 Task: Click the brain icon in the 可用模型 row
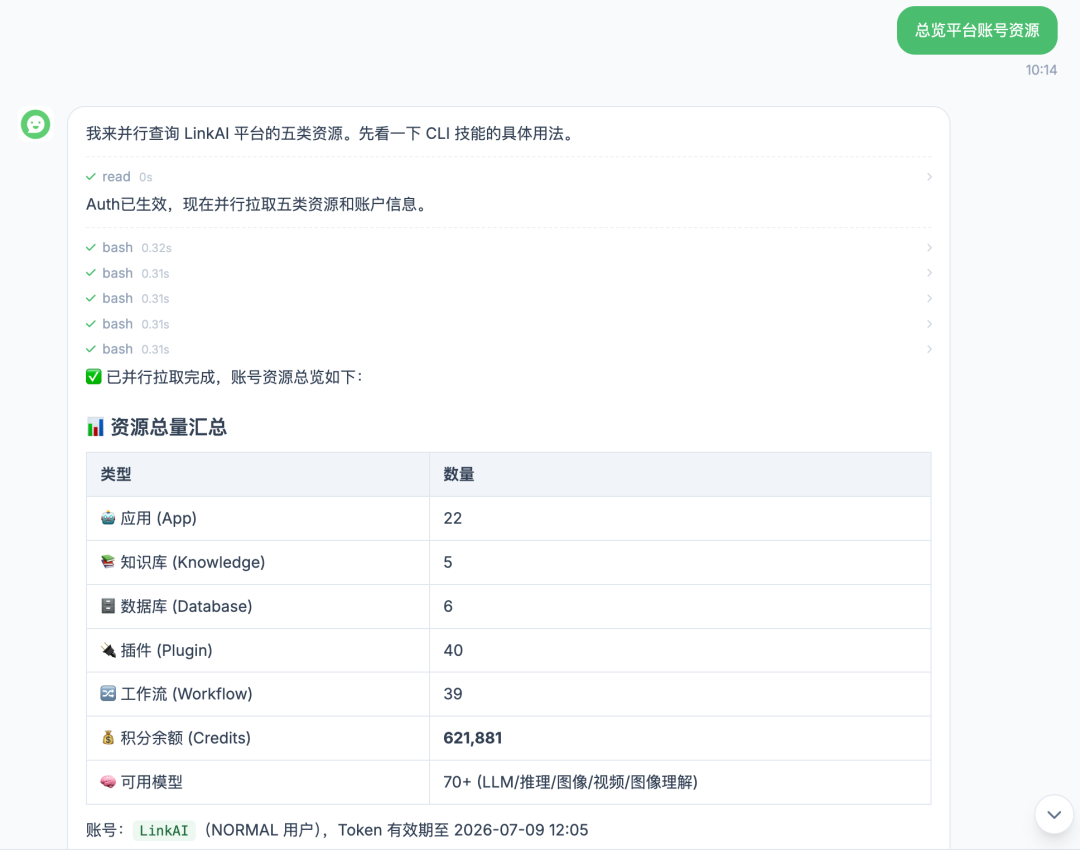[x=108, y=782]
